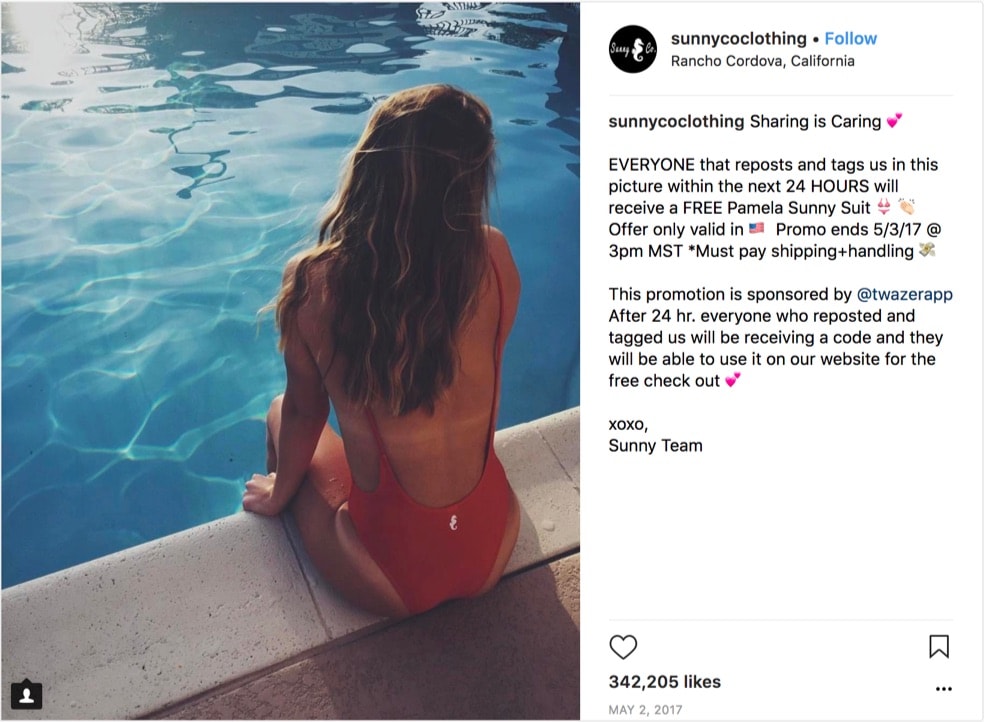Click the bold sunnycoclothing name in caption
Viewport: 984px width, 722px height.
676,121
